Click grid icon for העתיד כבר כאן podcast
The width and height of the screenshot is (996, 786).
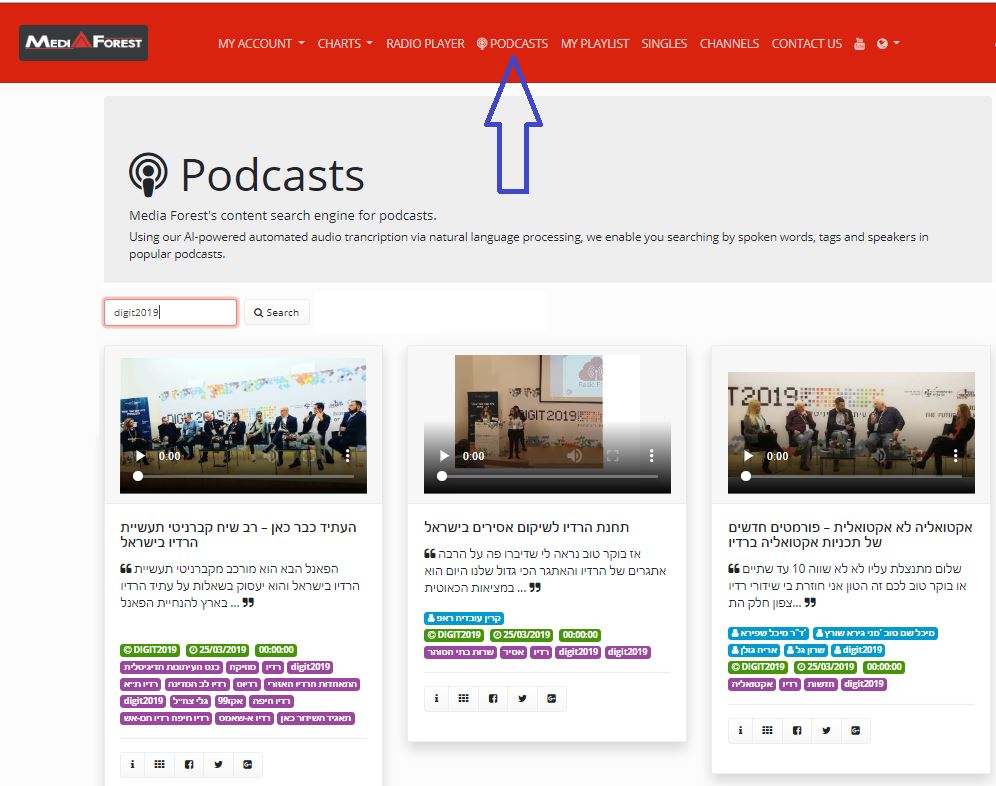pyautogui.click(x=159, y=764)
